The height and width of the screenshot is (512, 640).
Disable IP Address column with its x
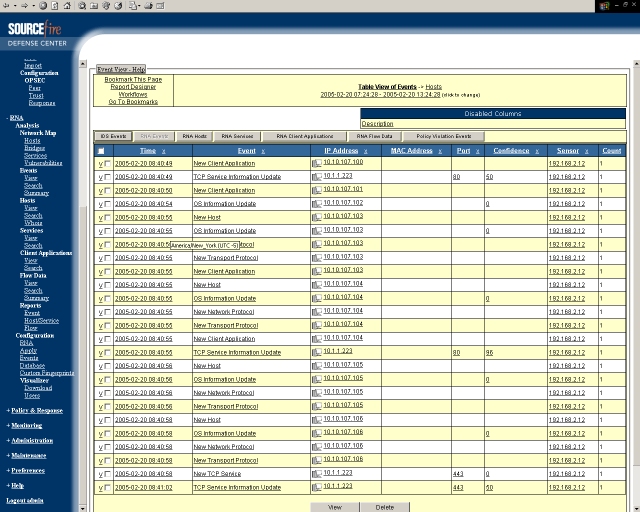[366, 151]
